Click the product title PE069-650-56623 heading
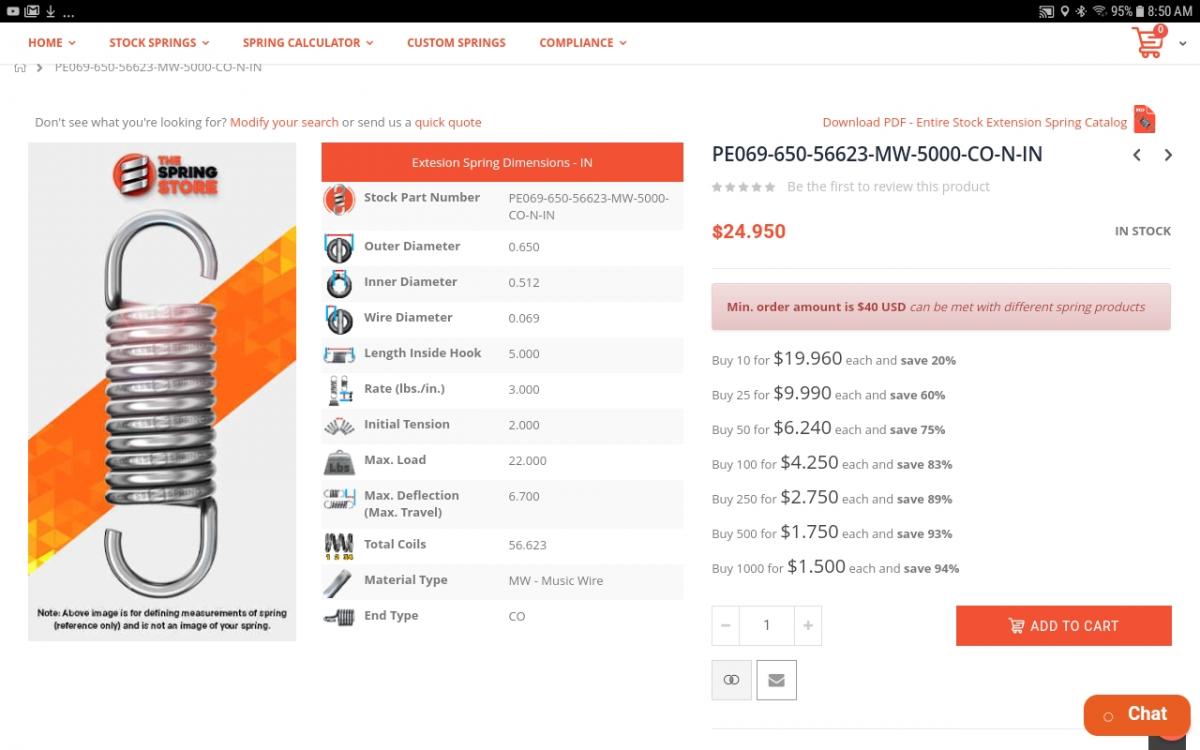1200x750 pixels. pos(877,154)
